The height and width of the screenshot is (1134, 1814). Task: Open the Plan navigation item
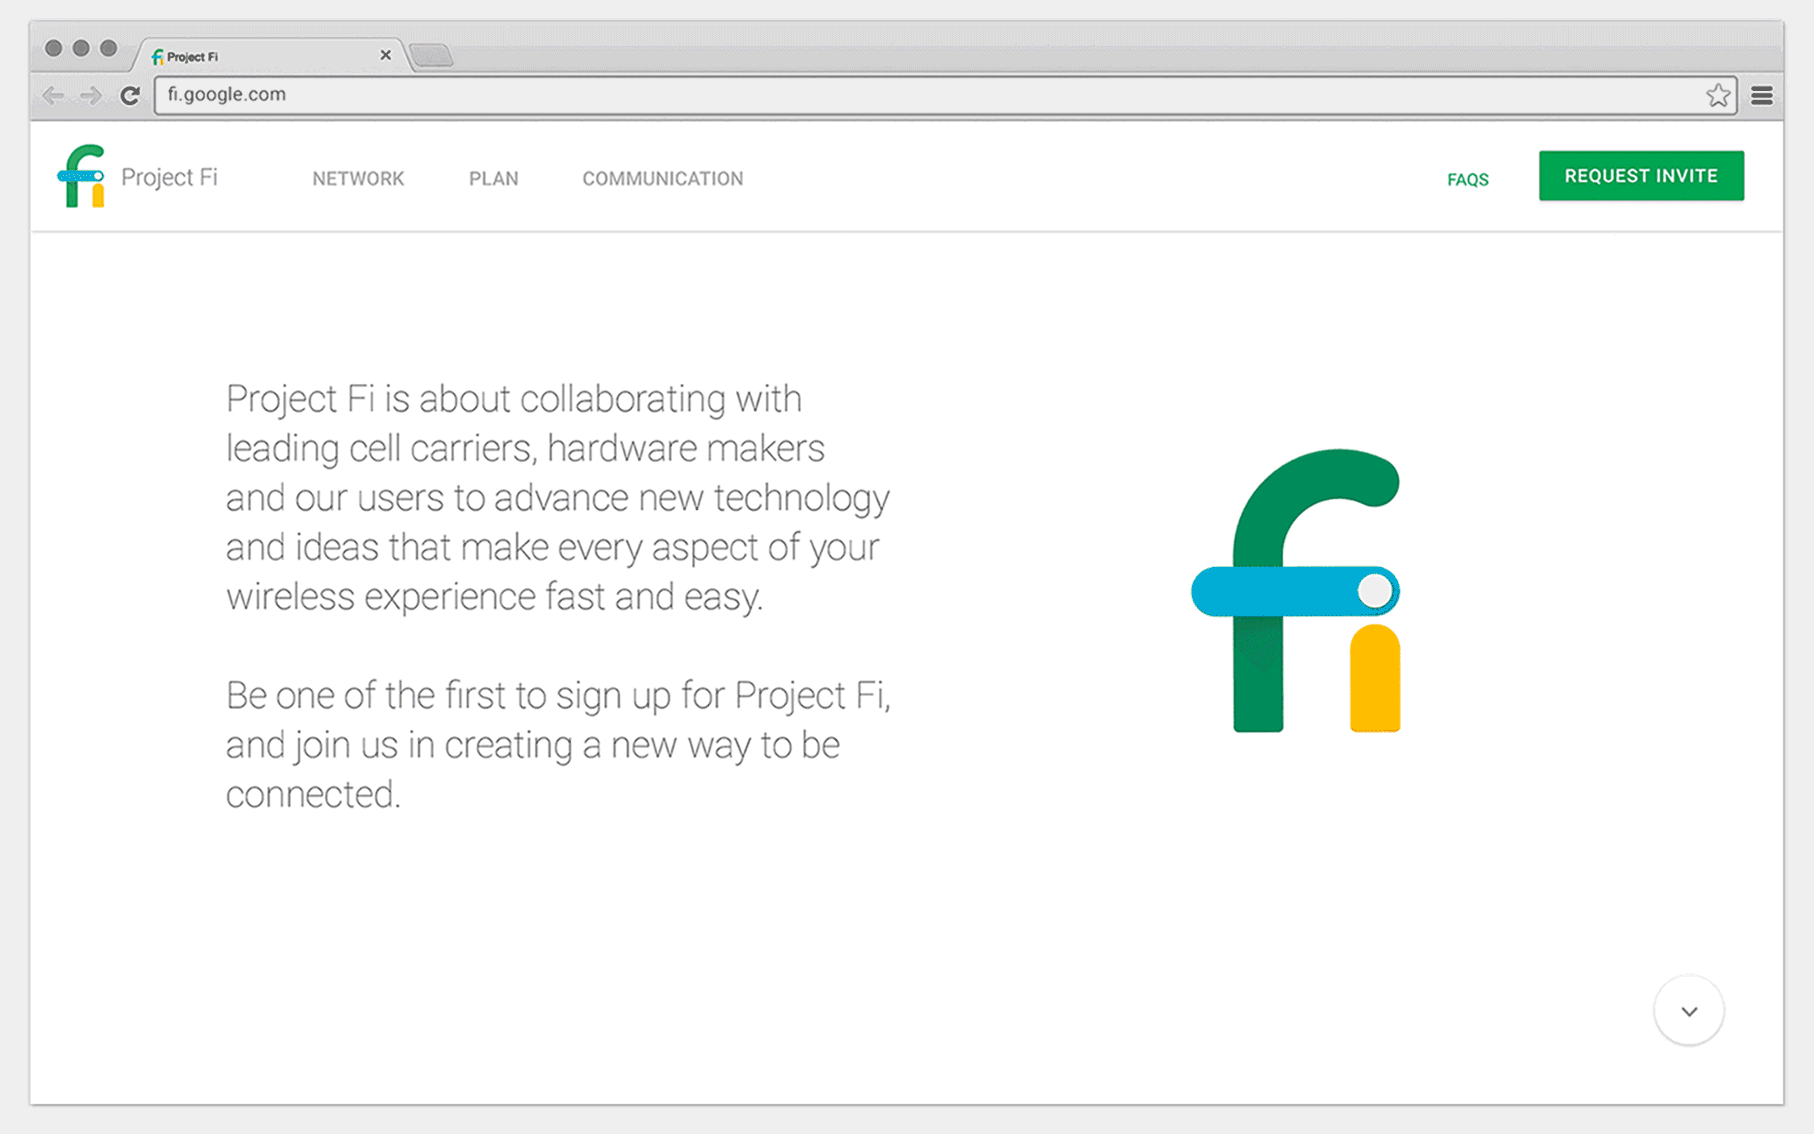[494, 179]
